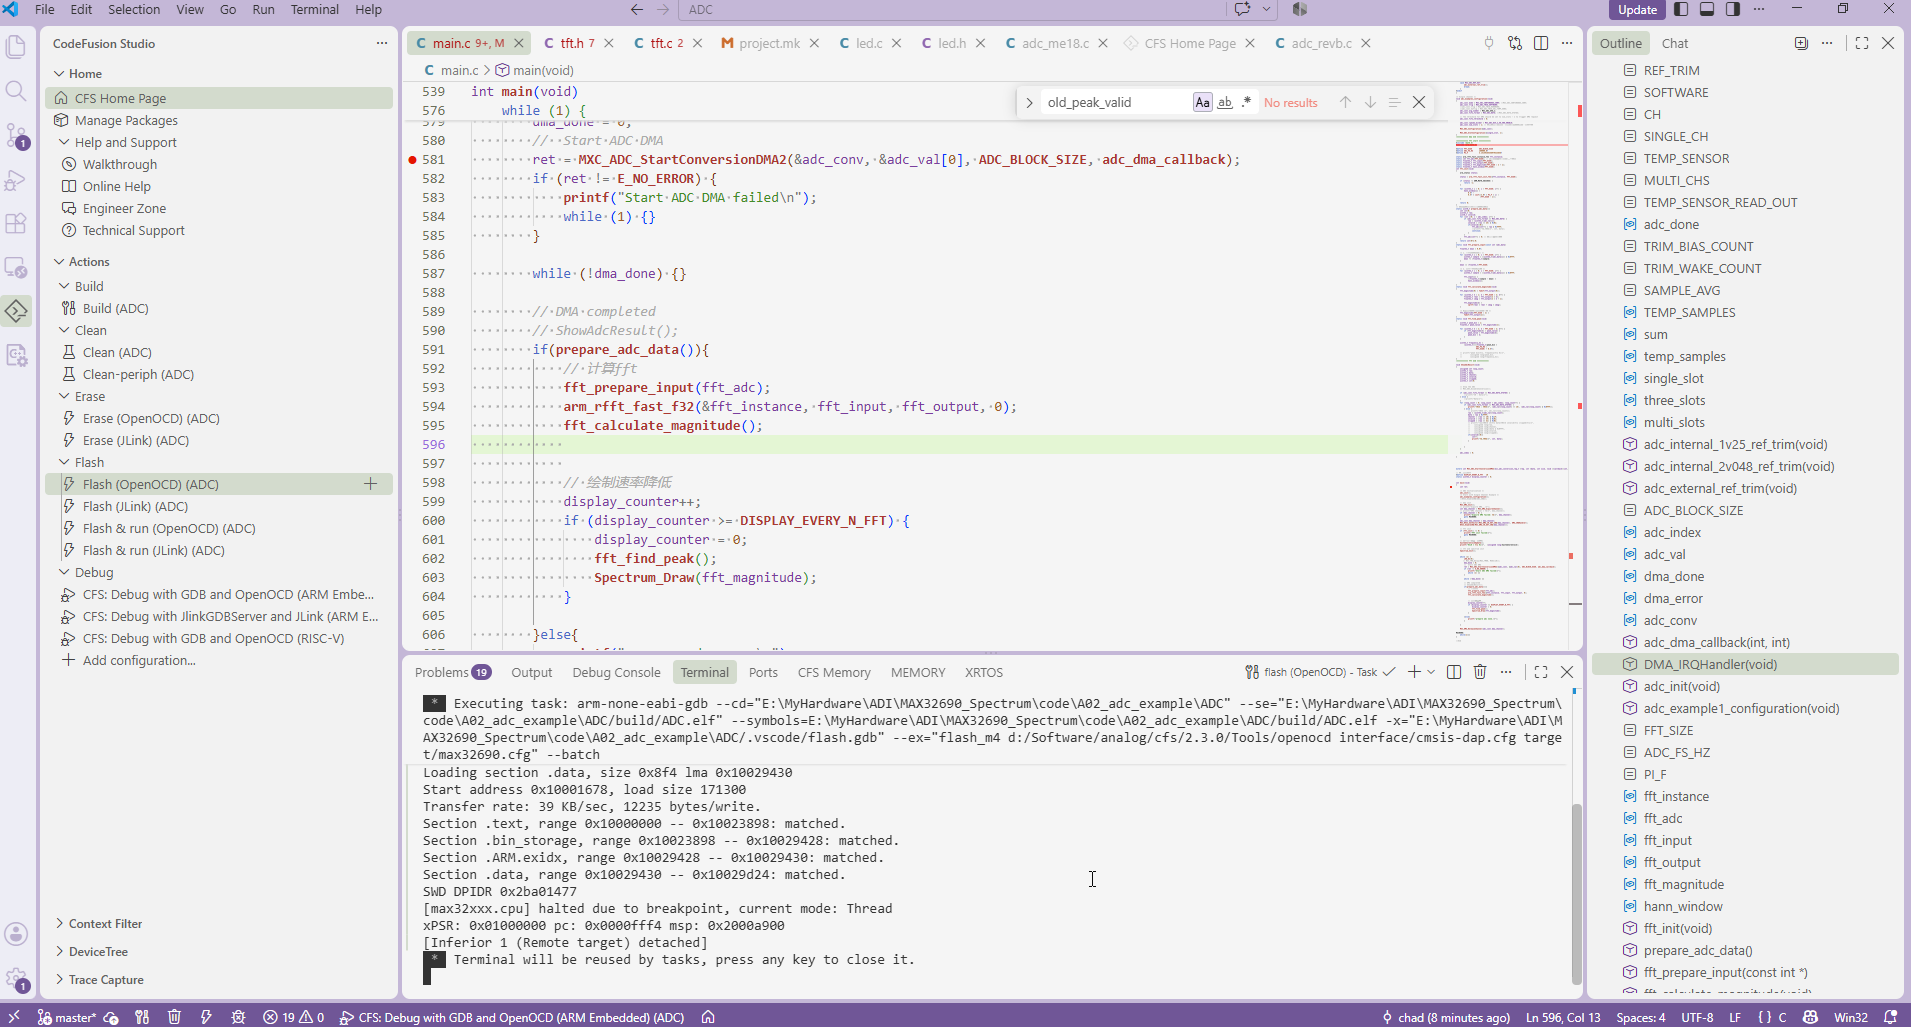Switch to the Chat tab
1911x1027 pixels.
tap(1675, 43)
